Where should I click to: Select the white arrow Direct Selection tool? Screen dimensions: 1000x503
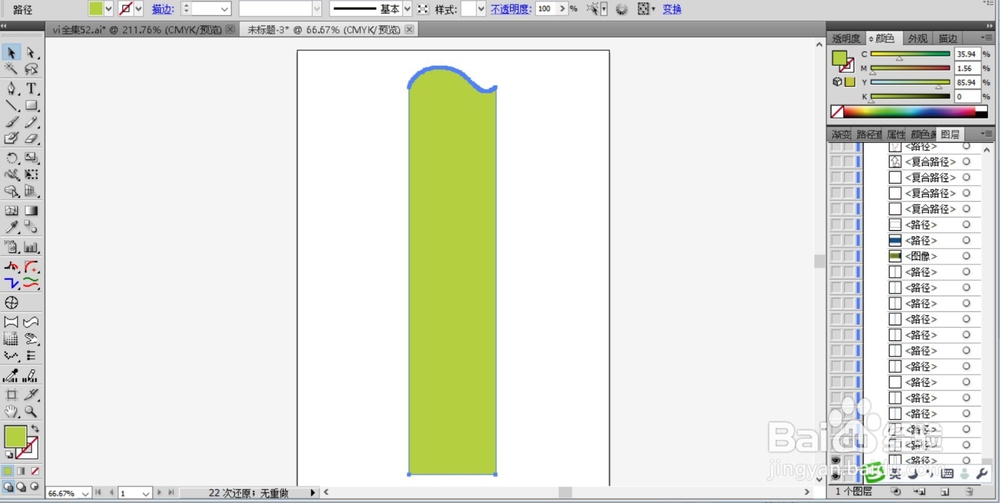click(31, 52)
